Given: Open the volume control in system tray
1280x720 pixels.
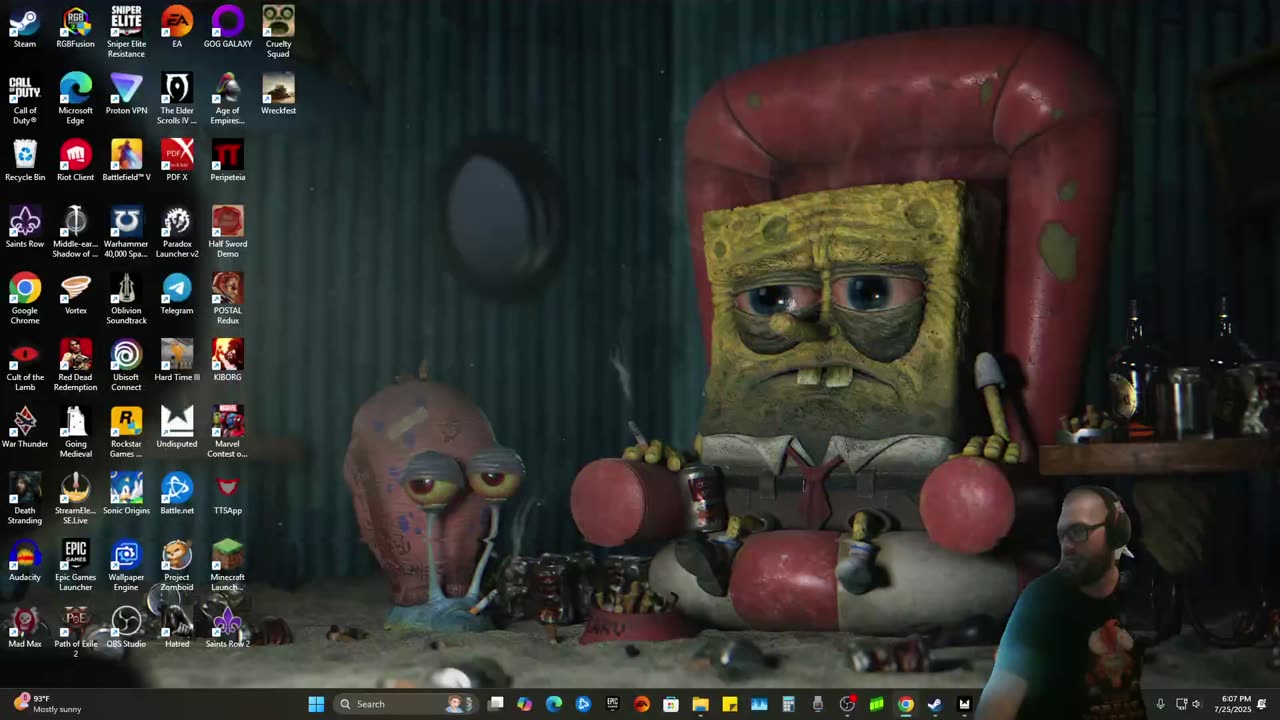Looking at the screenshot, I should pos(1196,704).
